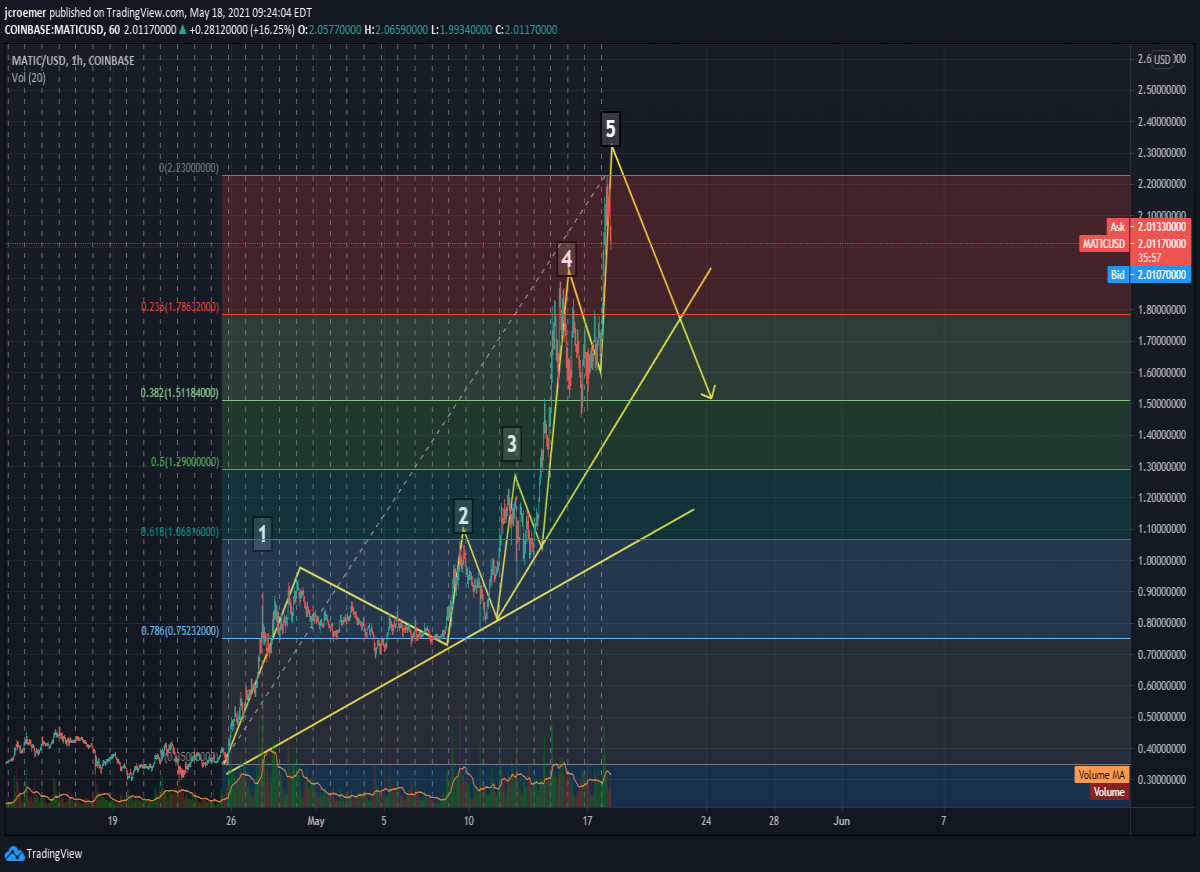Screen dimensions: 1200x872
Task: Click the wave 1 label box
Action: point(263,533)
